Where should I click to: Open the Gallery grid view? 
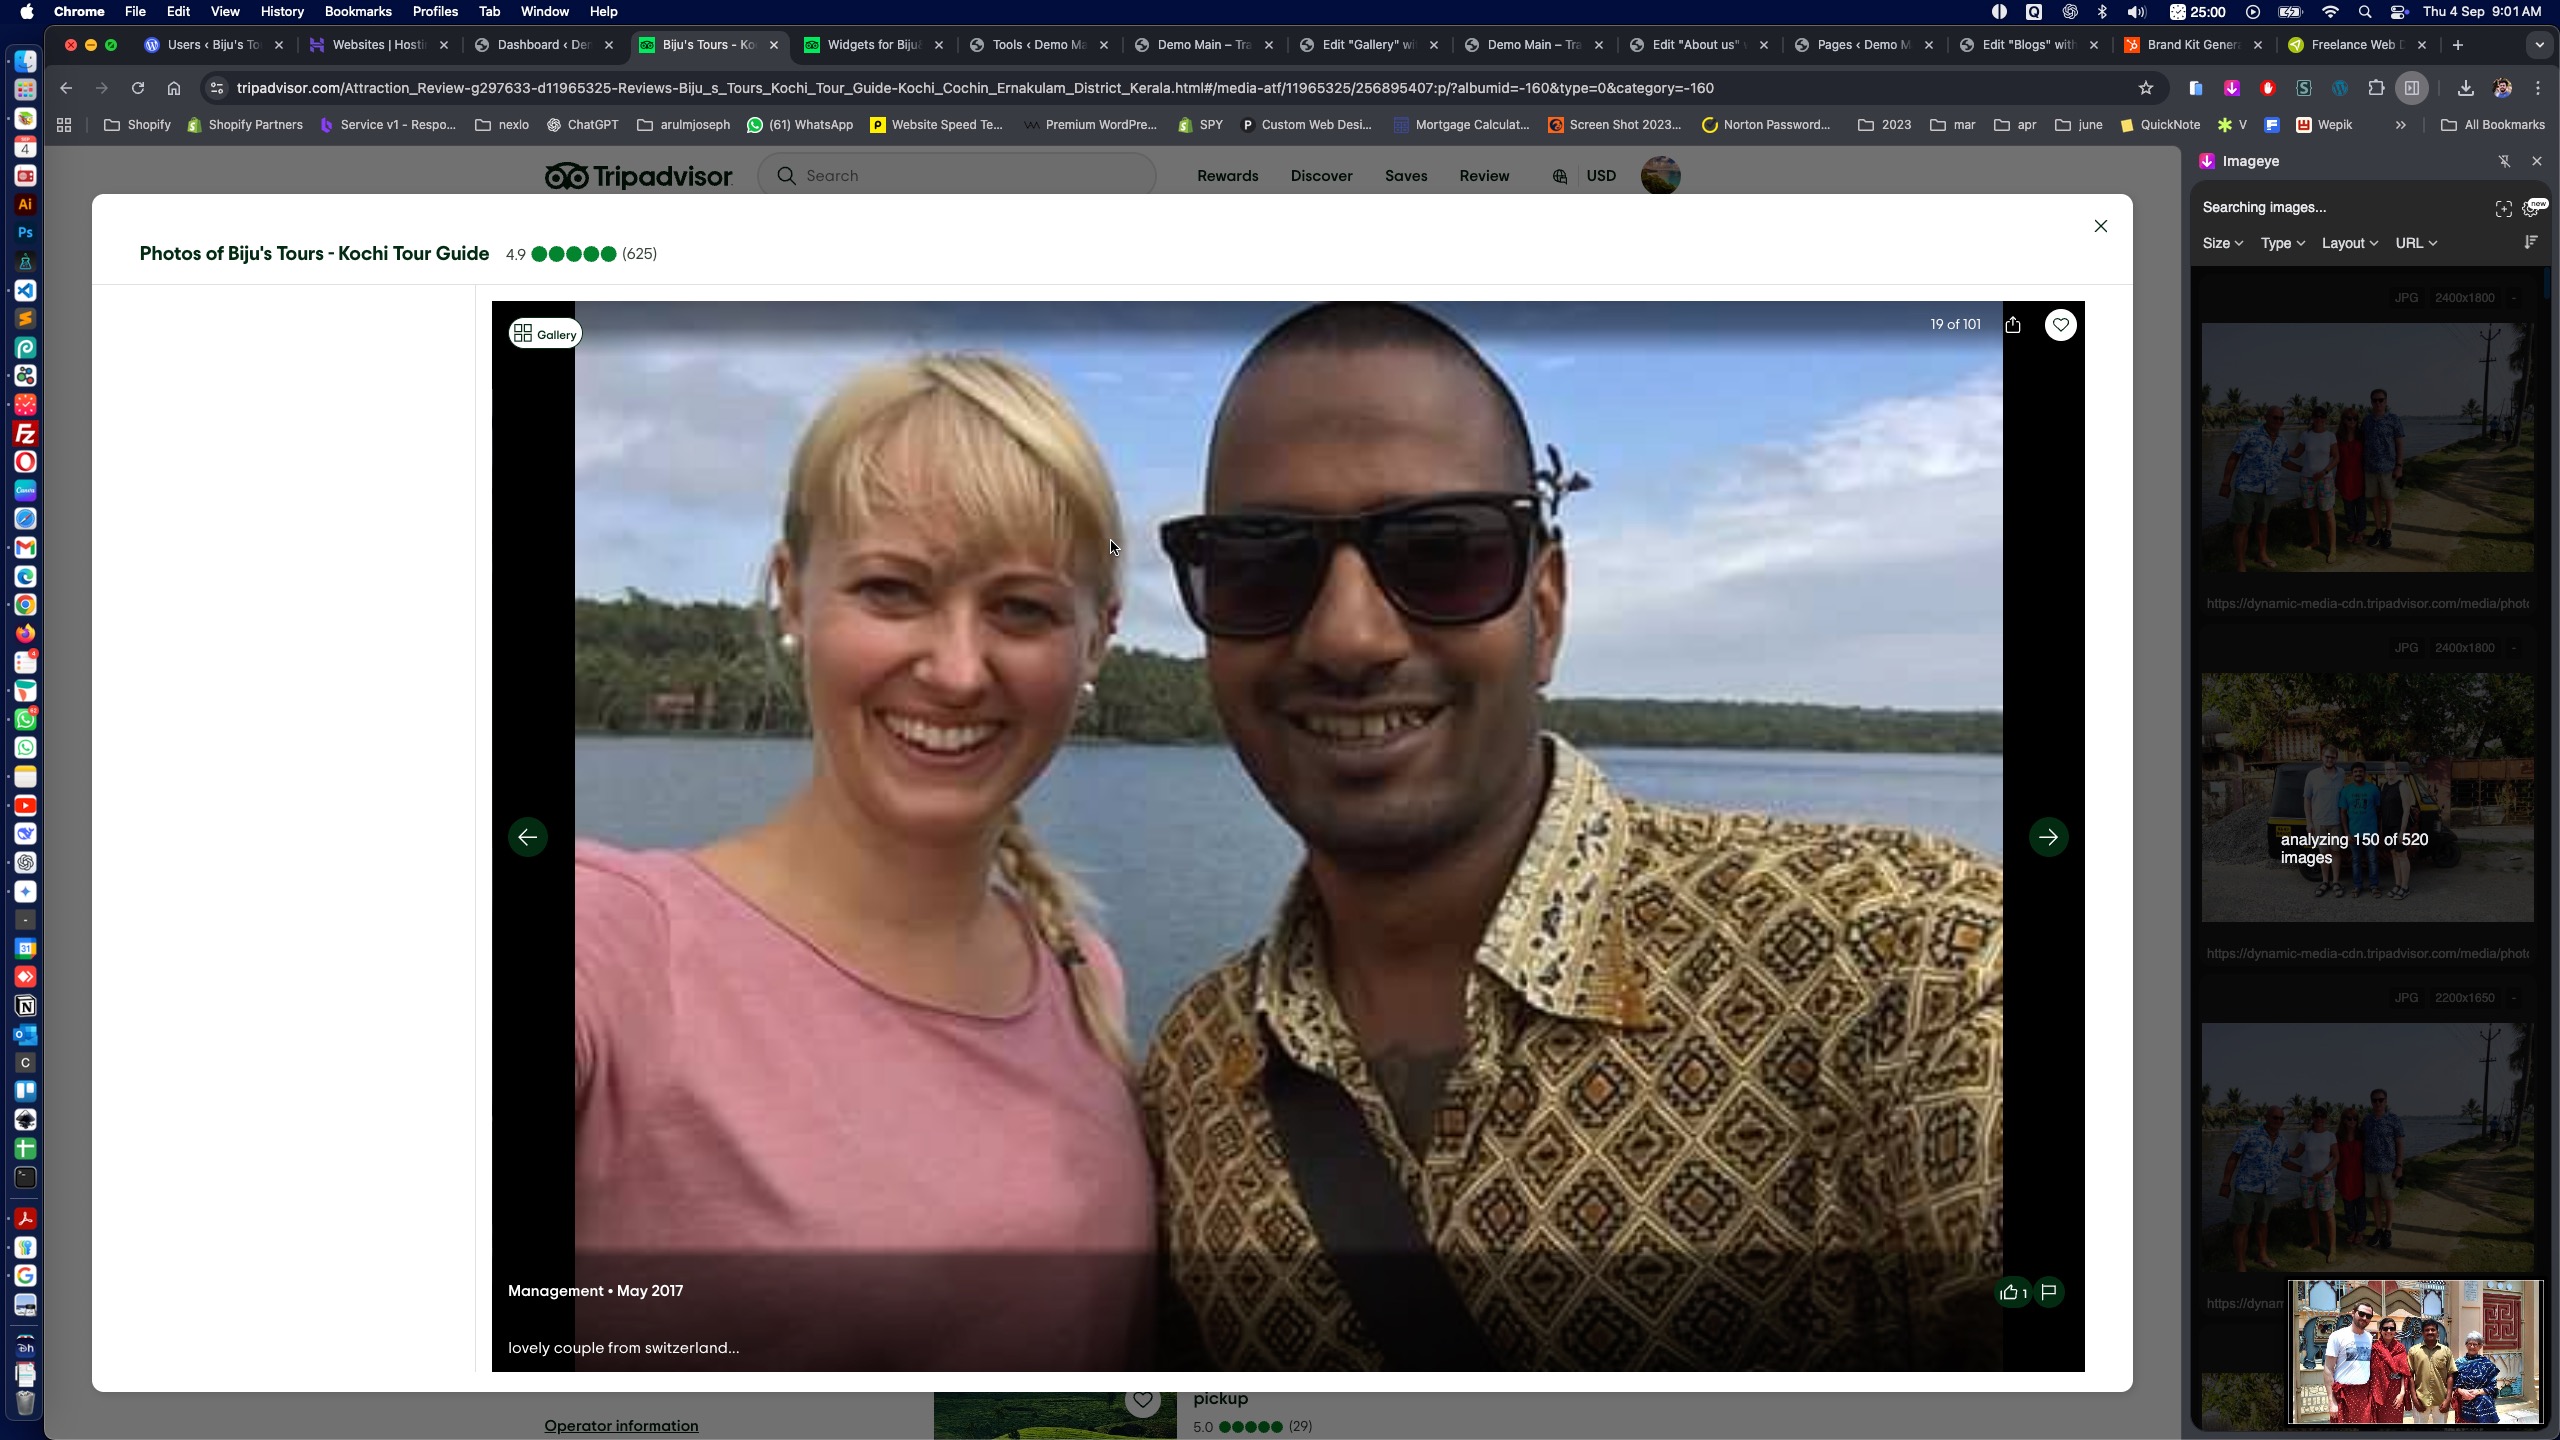click(x=545, y=334)
